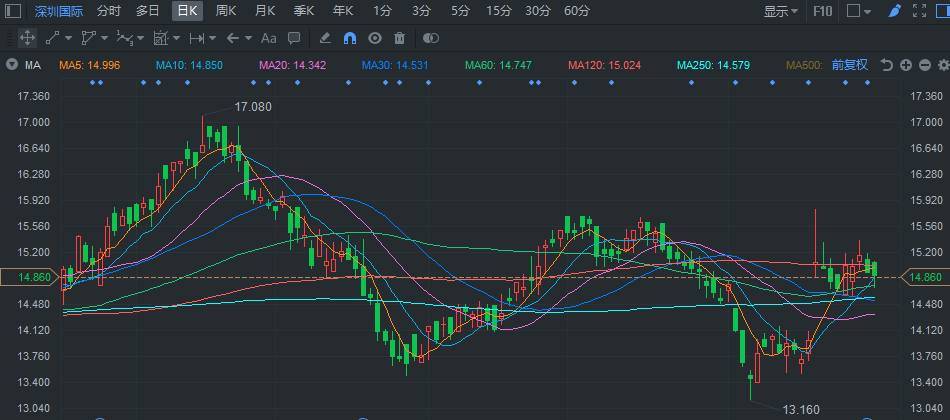This screenshot has width=950, height=420.
Task: Expand the range tool dropdown arrow
Action: pyautogui.click(x=213, y=38)
